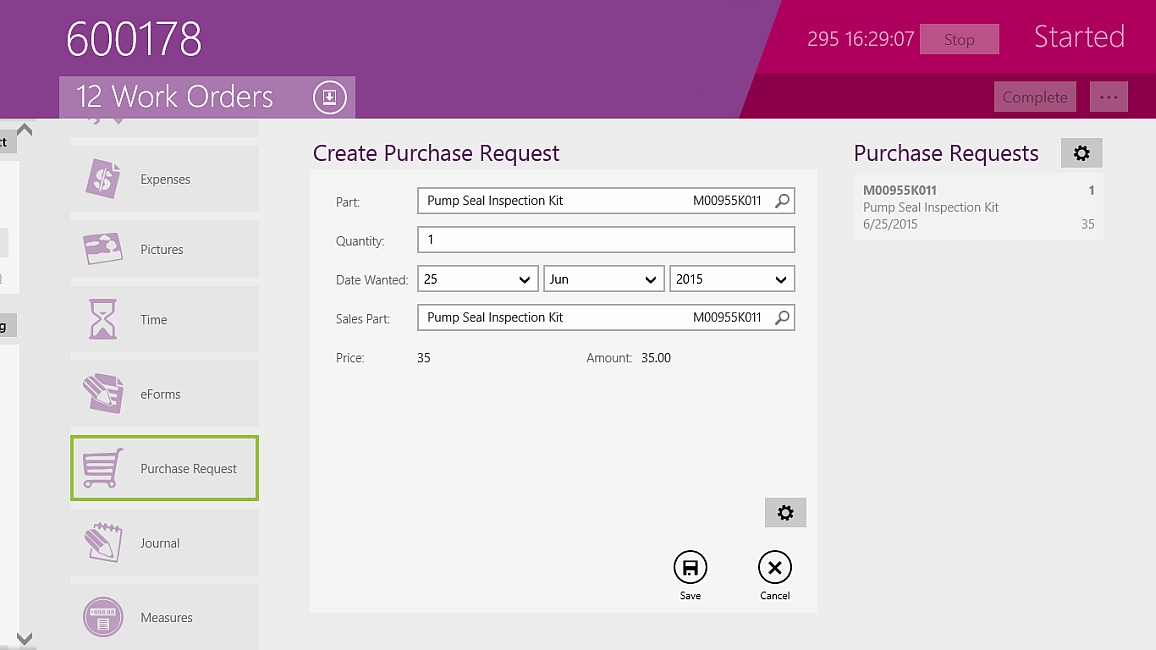Click the Sales Part field text
This screenshot has height=650, width=1156.
pyautogui.click(x=495, y=318)
